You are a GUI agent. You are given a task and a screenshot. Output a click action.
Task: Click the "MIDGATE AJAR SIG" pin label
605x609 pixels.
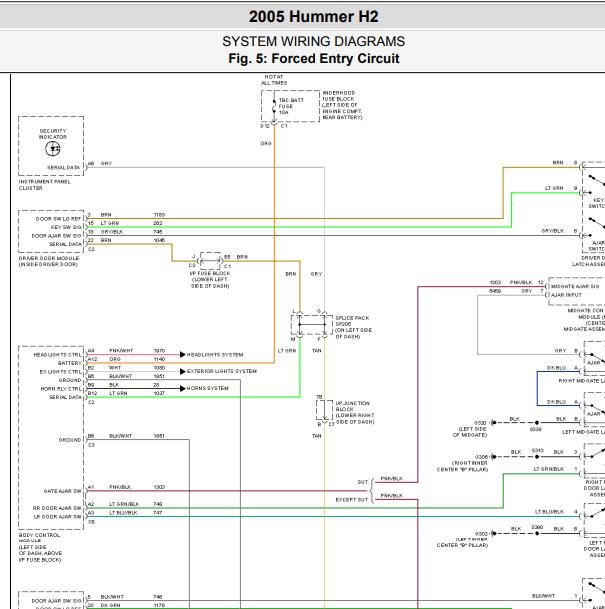click(575, 287)
